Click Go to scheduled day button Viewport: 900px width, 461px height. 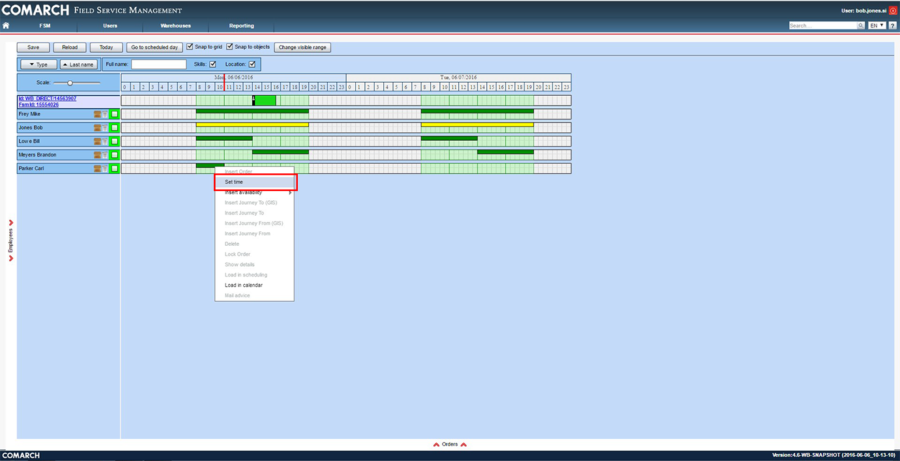(154, 47)
